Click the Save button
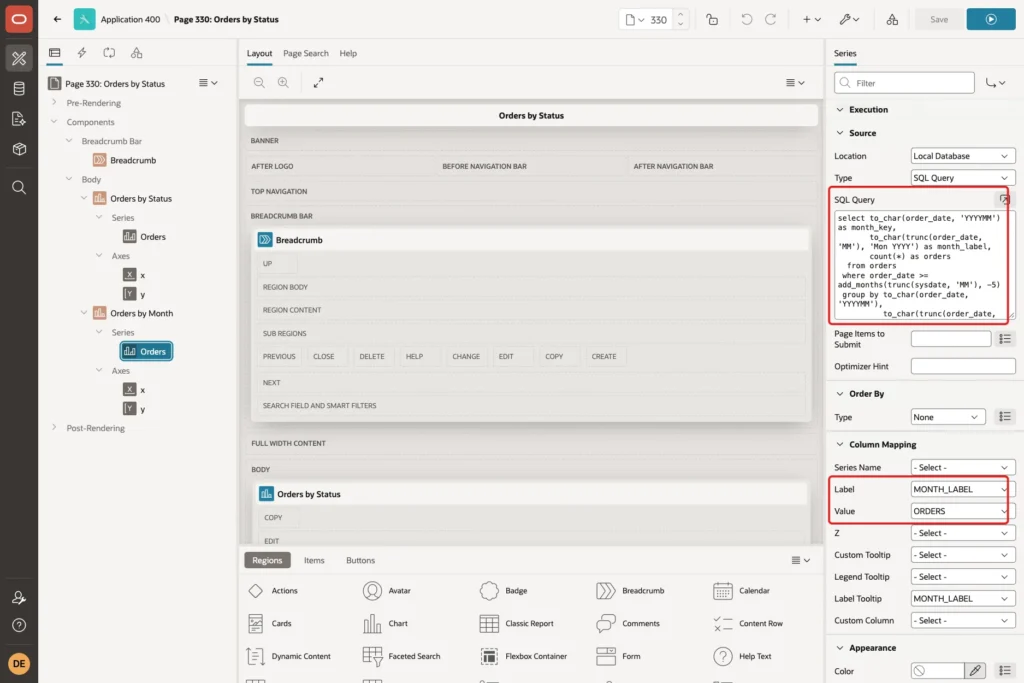The width and height of the screenshot is (1024, 683). pos(939,20)
